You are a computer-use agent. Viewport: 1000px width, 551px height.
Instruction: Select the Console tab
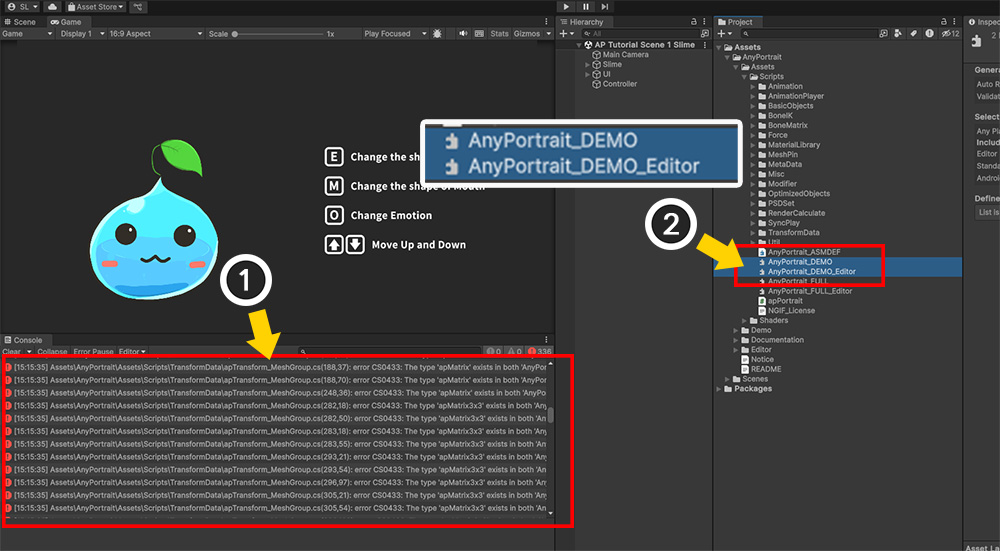tap(24, 340)
